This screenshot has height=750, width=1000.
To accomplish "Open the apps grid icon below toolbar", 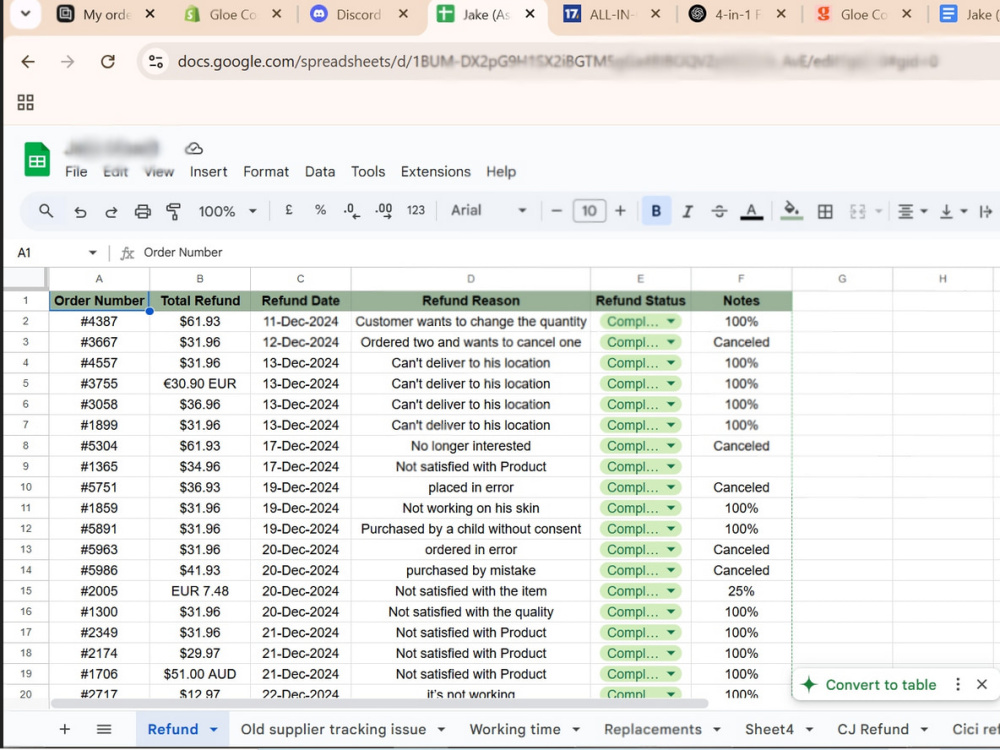I will 26,102.
